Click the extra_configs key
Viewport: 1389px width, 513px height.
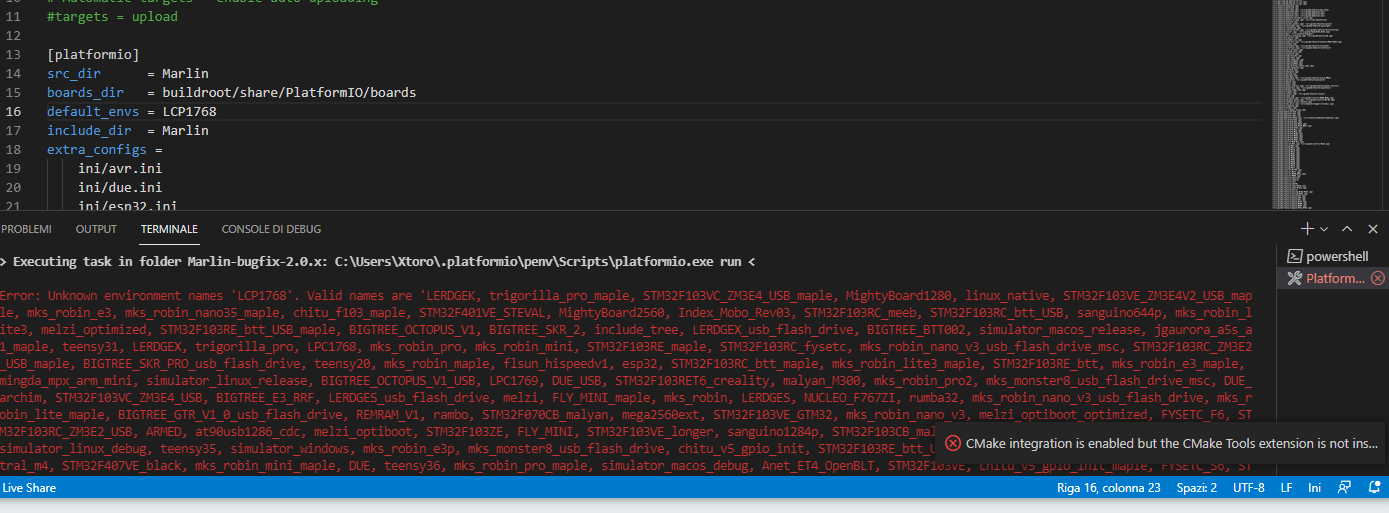(97, 149)
